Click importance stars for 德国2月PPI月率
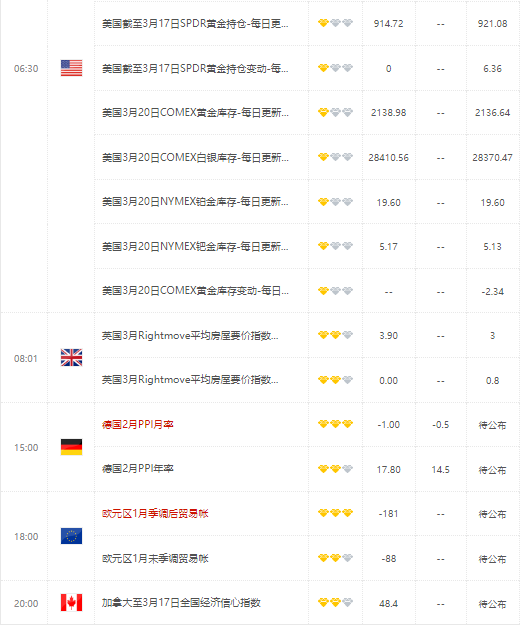Screen dimensions: 520x626 pyautogui.click(x=335, y=424)
